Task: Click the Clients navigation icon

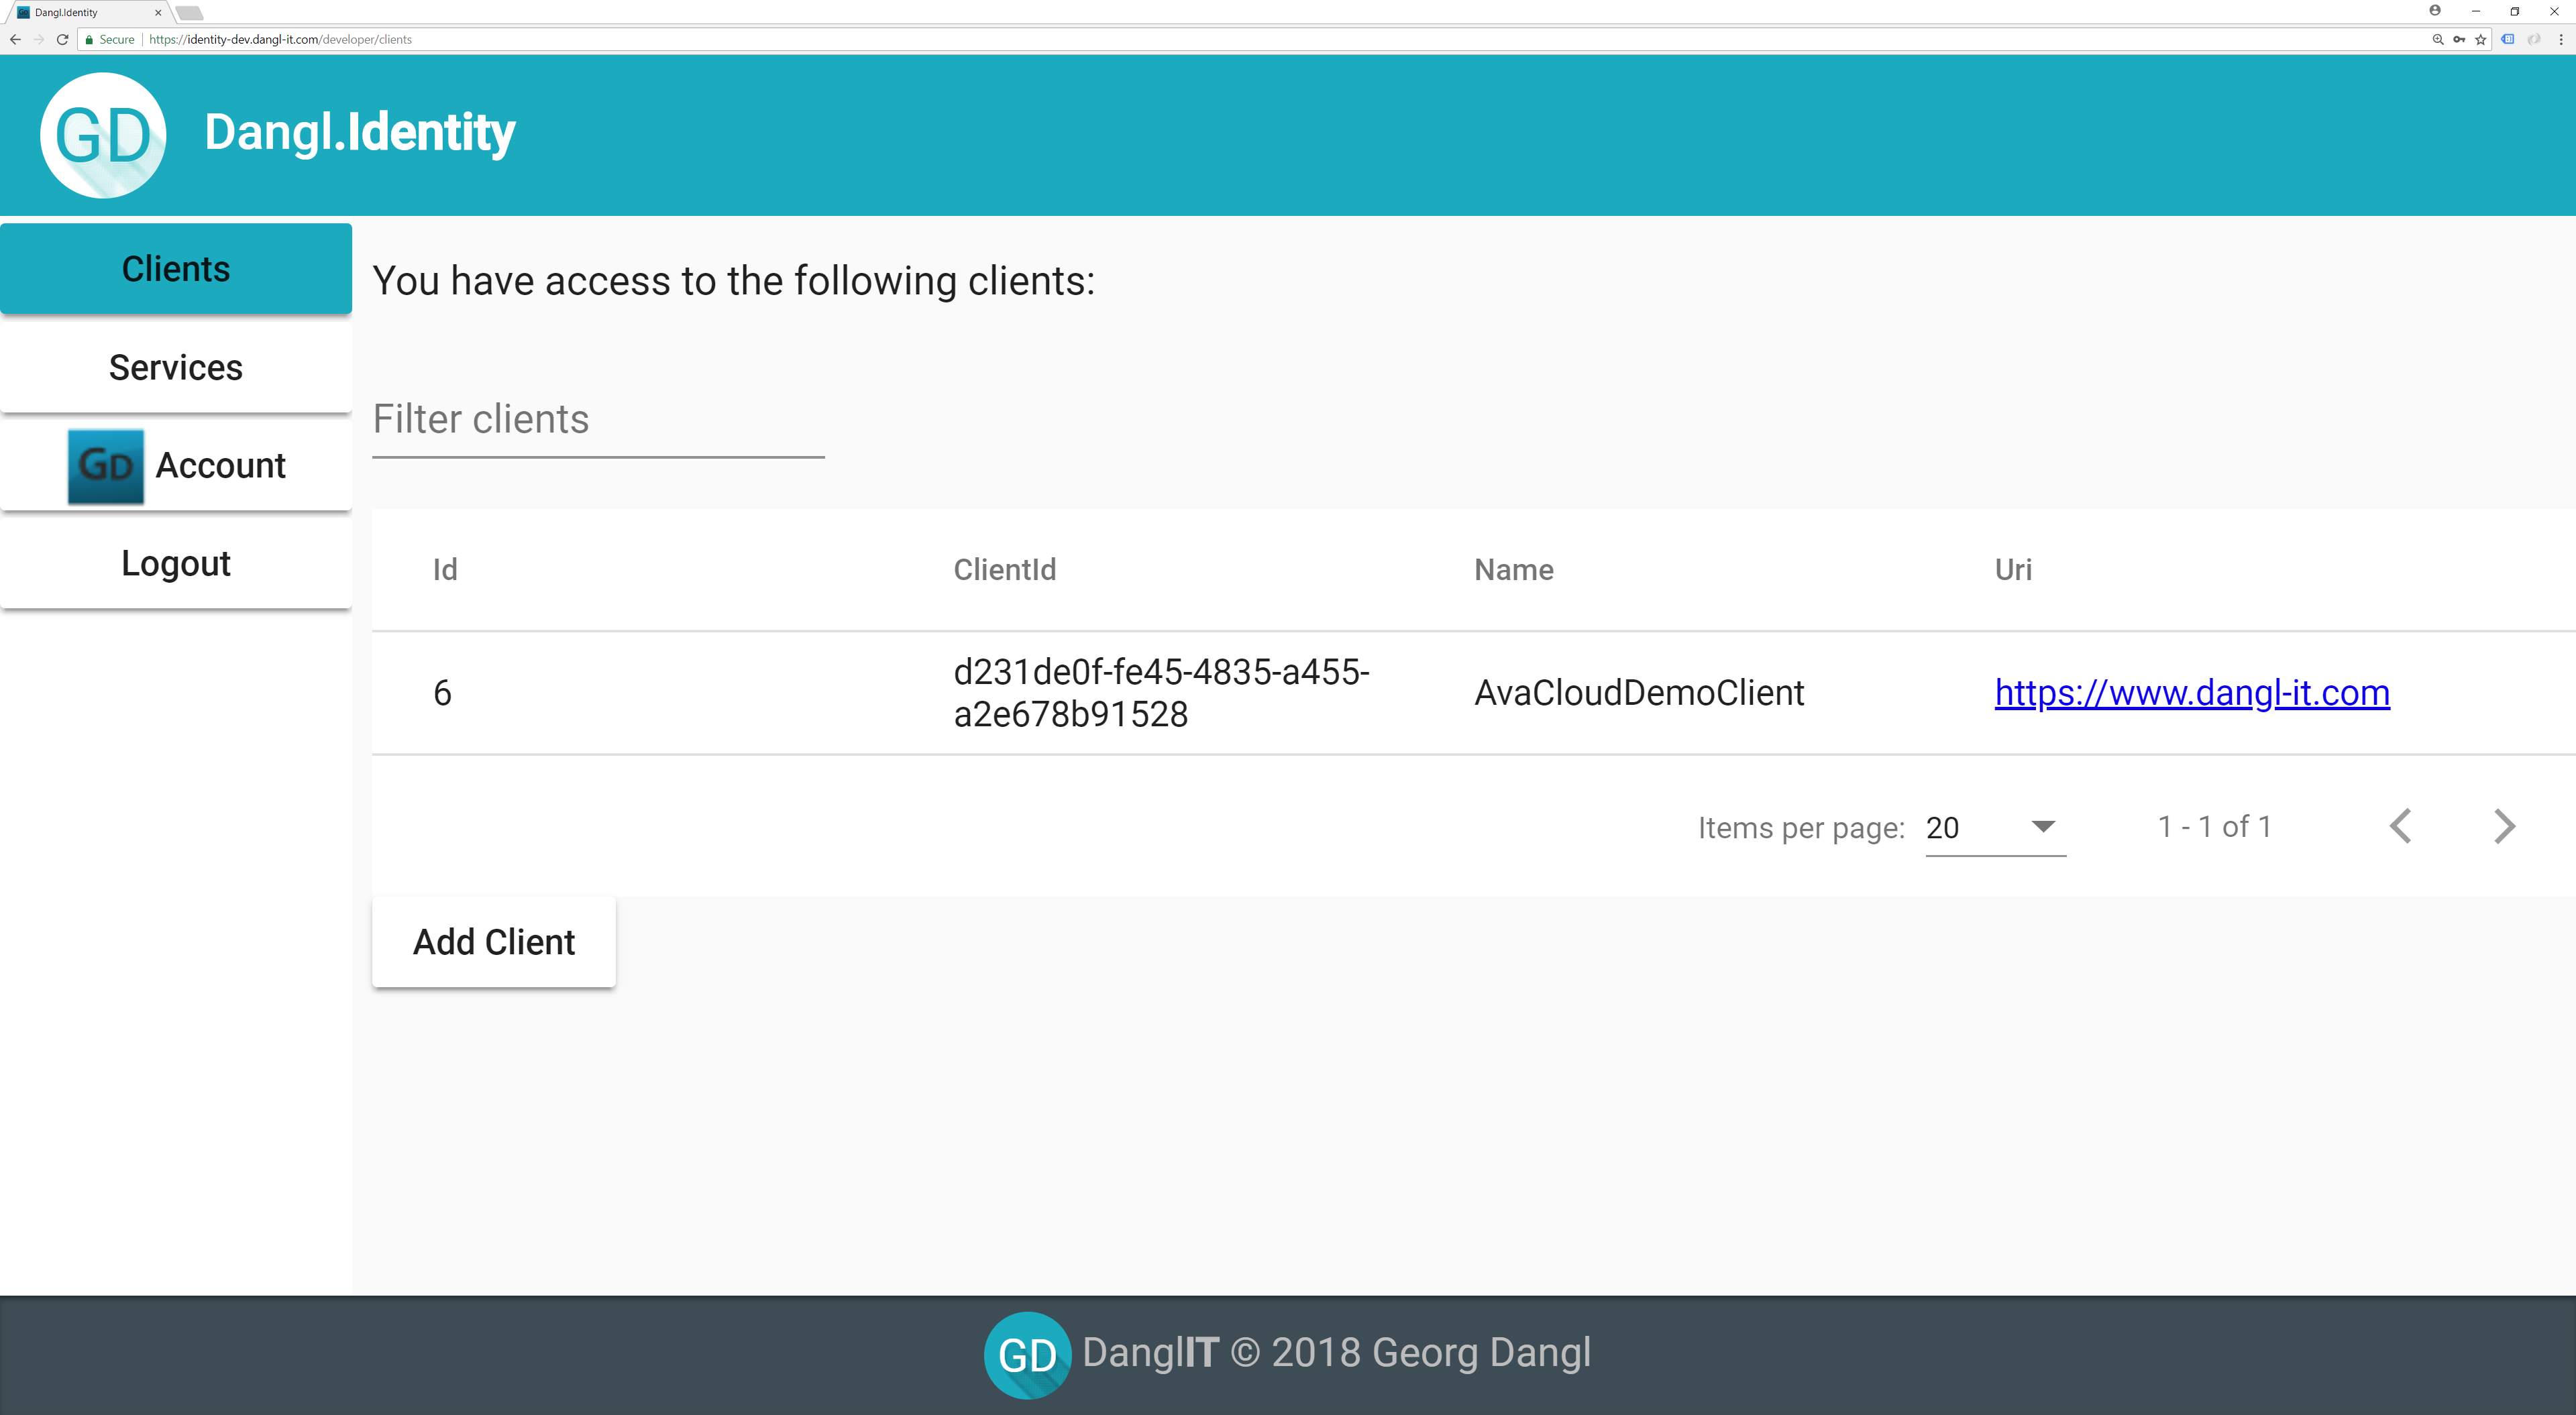Action: 174,267
